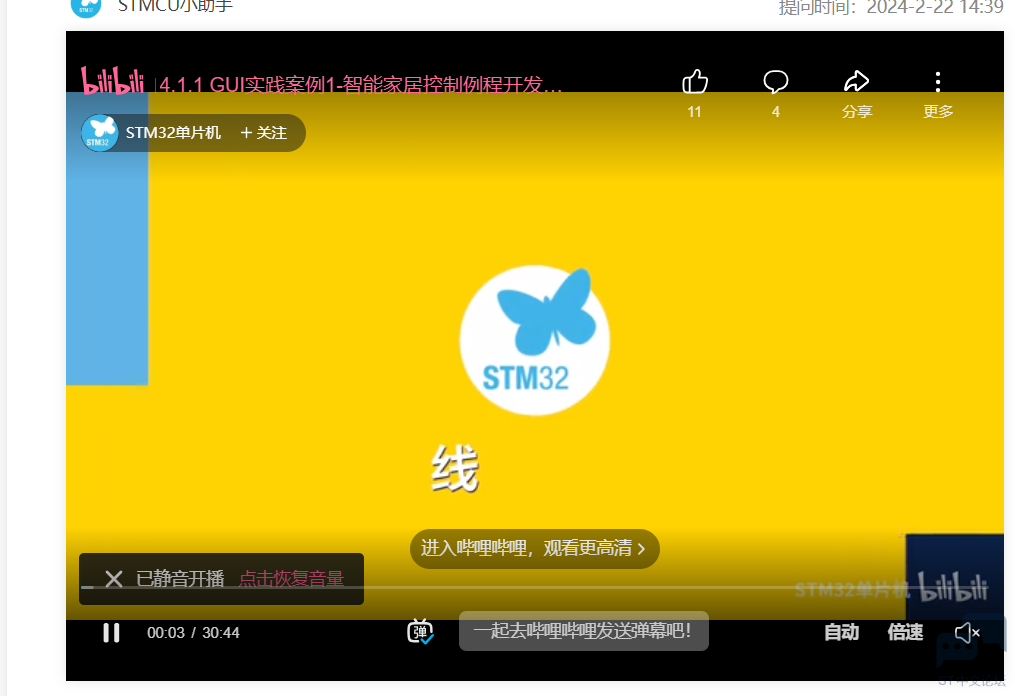
Task: Open STMCU小助手 poster avatar
Action: coord(85,6)
